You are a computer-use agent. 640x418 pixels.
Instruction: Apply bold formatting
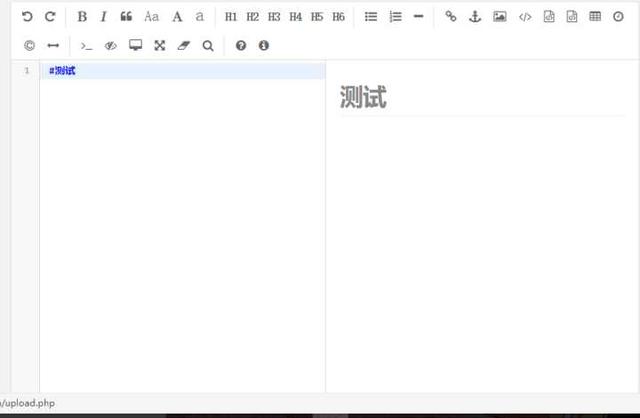coord(82,17)
